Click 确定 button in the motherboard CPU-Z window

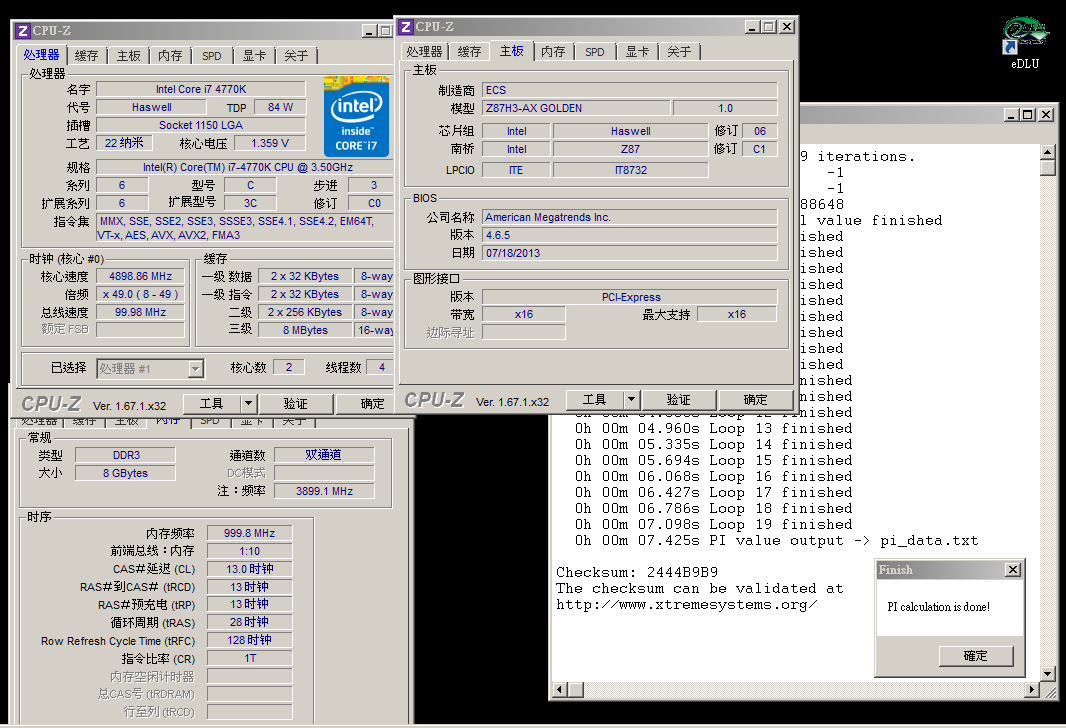pos(755,400)
